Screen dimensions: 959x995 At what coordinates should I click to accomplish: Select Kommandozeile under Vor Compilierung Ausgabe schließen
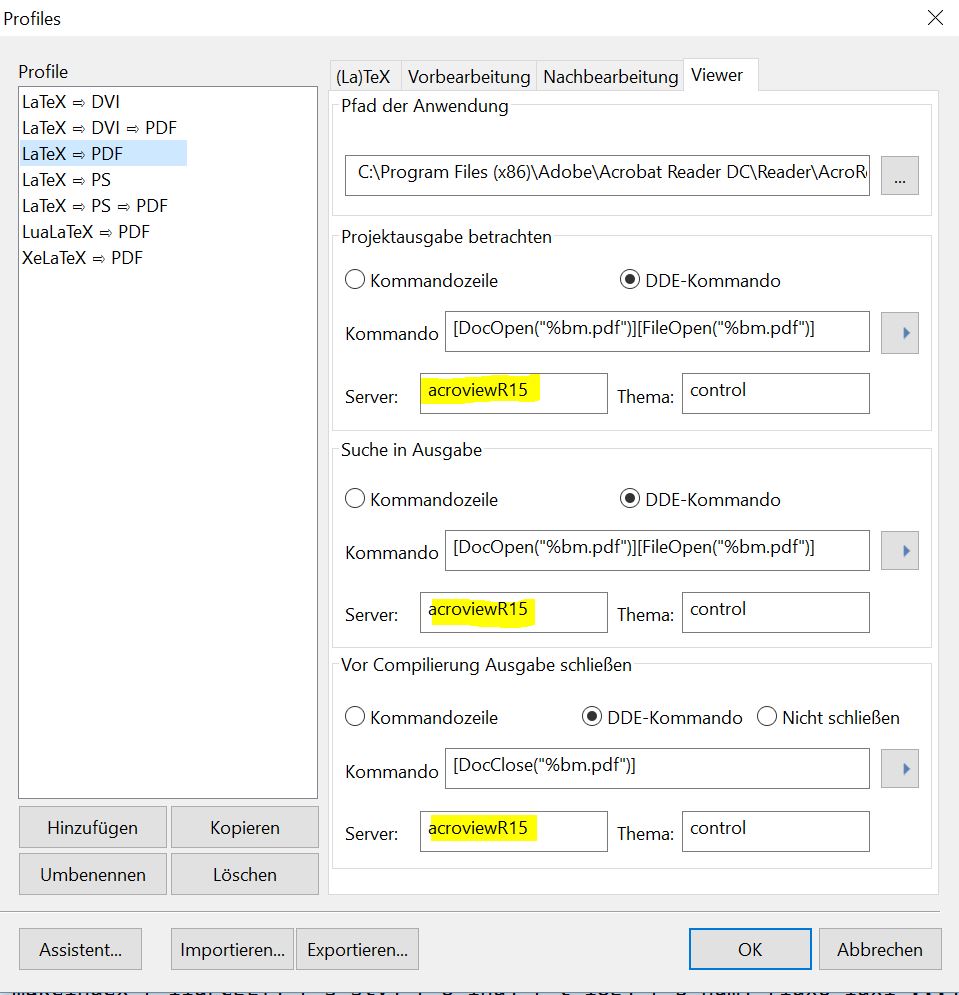tap(421, 717)
